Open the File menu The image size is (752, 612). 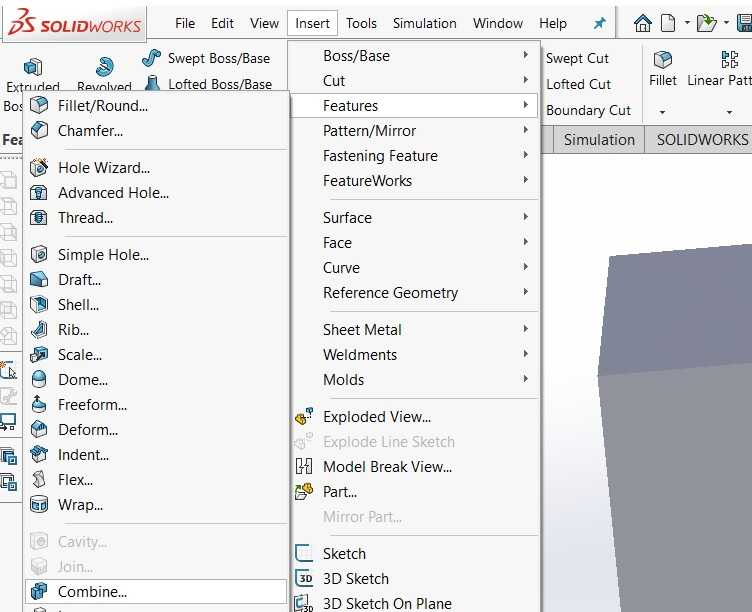tap(185, 23)
